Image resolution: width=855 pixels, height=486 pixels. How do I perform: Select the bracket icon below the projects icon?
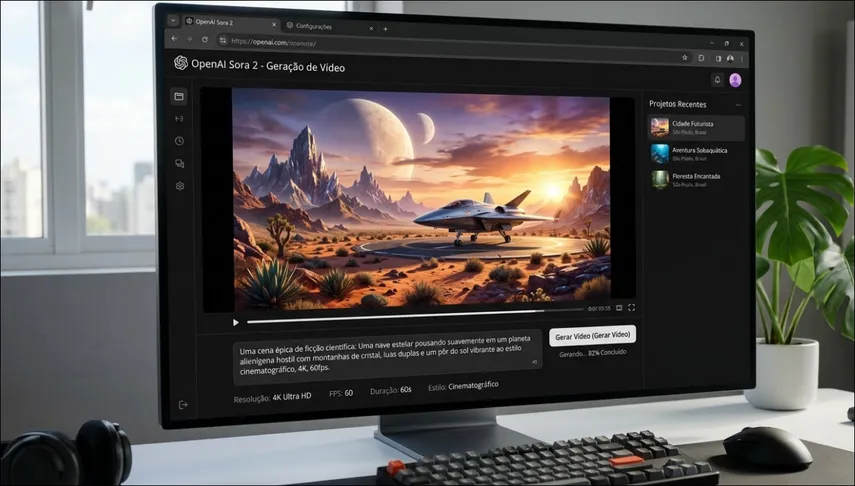click(179, 118)
